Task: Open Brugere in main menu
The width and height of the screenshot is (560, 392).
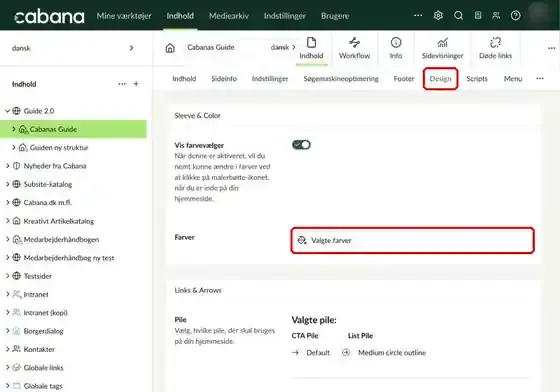Action: point(335,16)
